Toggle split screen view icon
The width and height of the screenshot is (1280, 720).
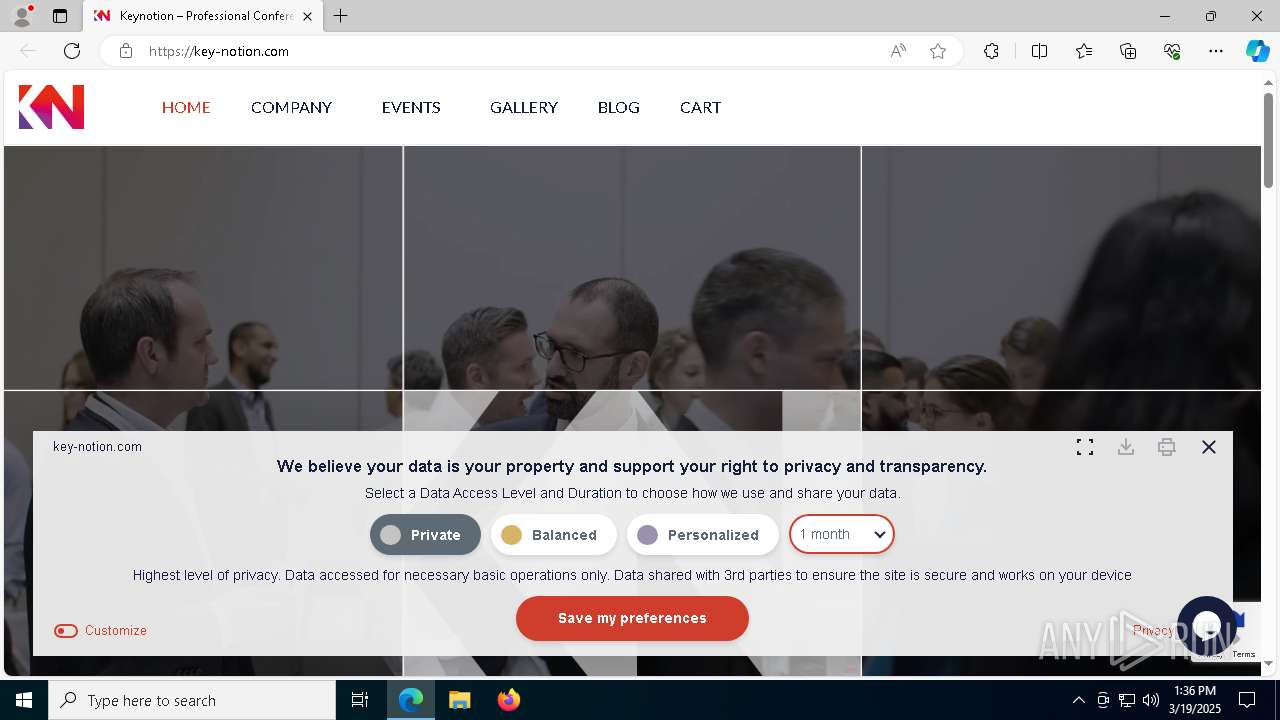[x=1039, y=51]
